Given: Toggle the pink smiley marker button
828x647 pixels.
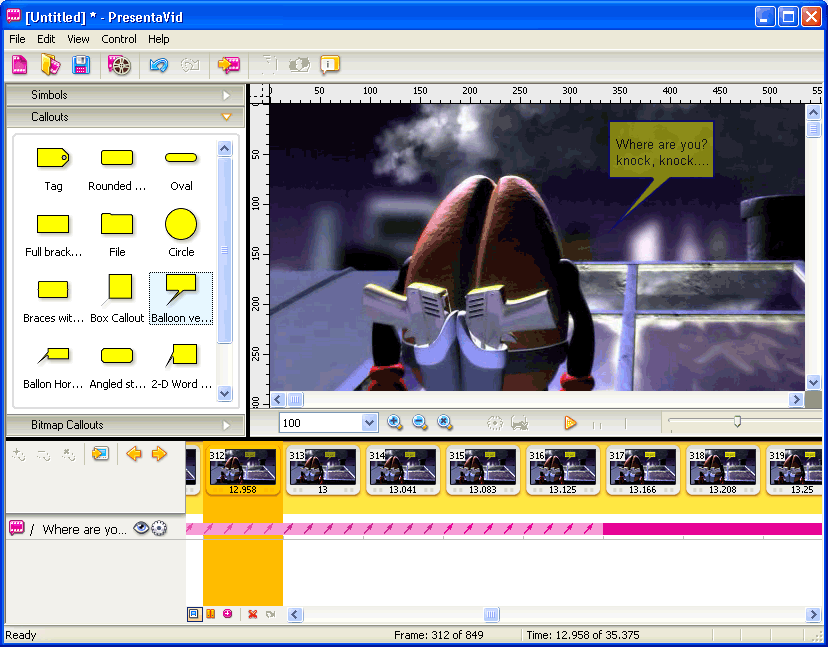Looking at the screenshot, I should click(228, 614).
